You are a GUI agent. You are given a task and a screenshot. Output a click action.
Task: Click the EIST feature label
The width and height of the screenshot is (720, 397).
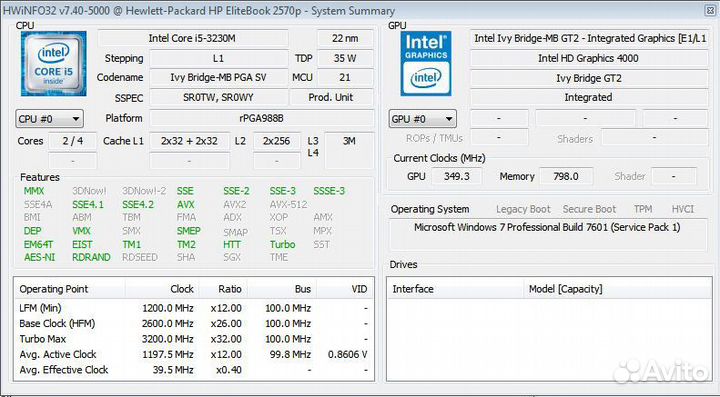pyautogui.click(x=82, y=245)
